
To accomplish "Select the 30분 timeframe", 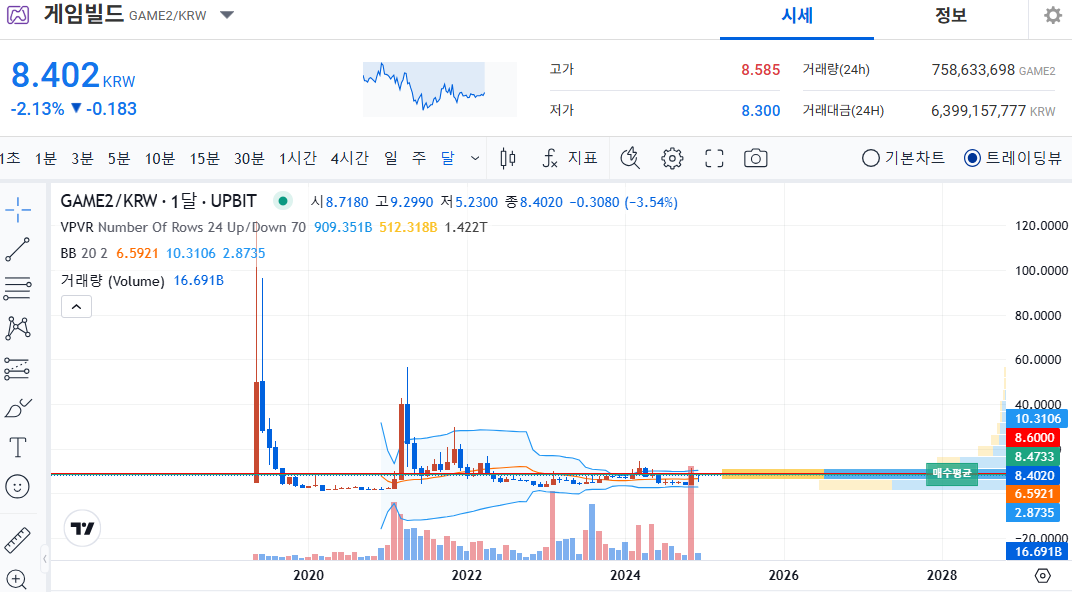I will coord(249,159).
